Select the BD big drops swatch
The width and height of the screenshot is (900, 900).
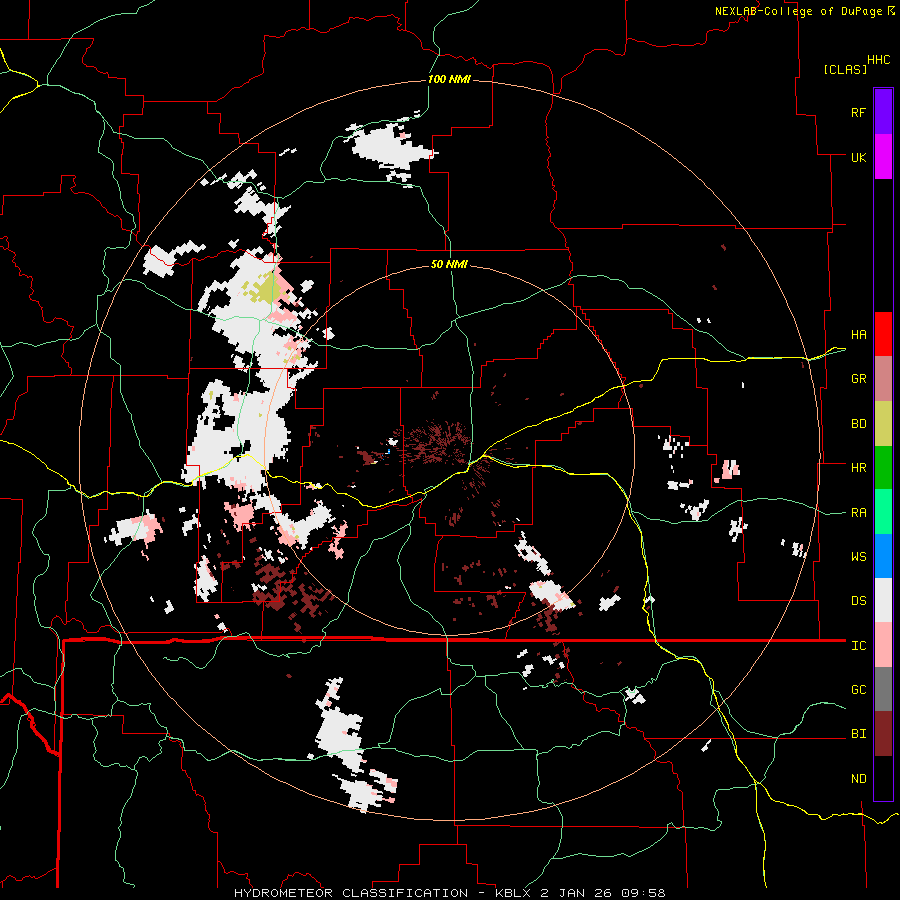click(x=883, y=424)
